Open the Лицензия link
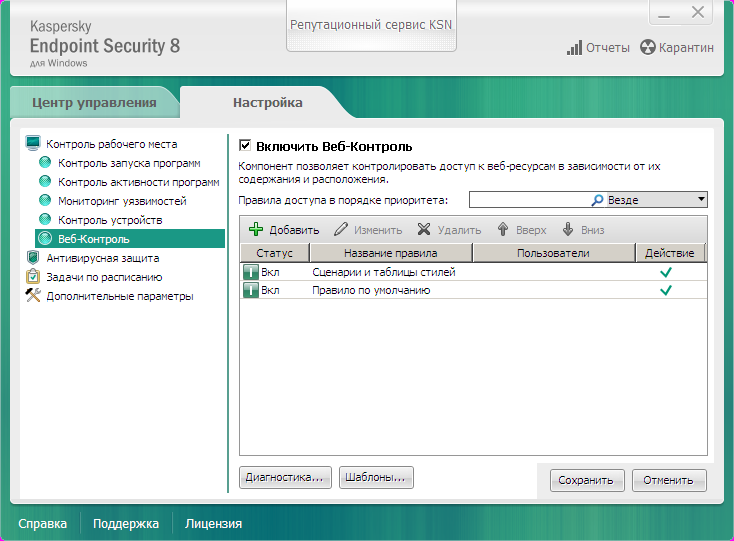Image resolution: width=734 pixels, height=541 pixels. click(x=213, y=524)
